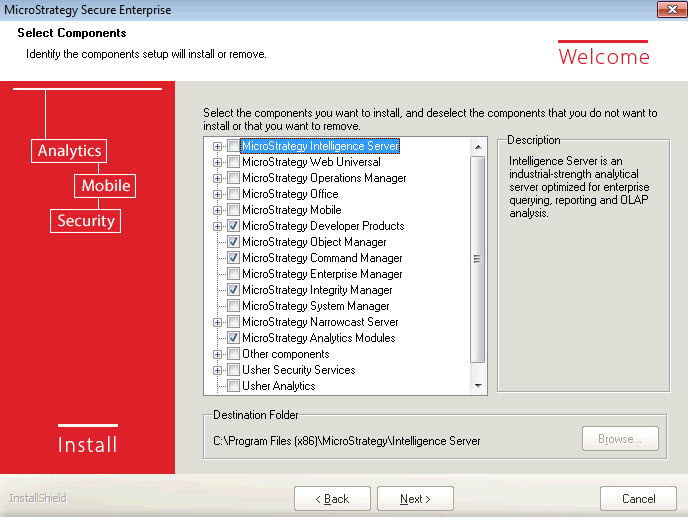Screen dimensions: 688x517
Task: Expand the MicroStrategy Mobile node
Action: point(217,210)
